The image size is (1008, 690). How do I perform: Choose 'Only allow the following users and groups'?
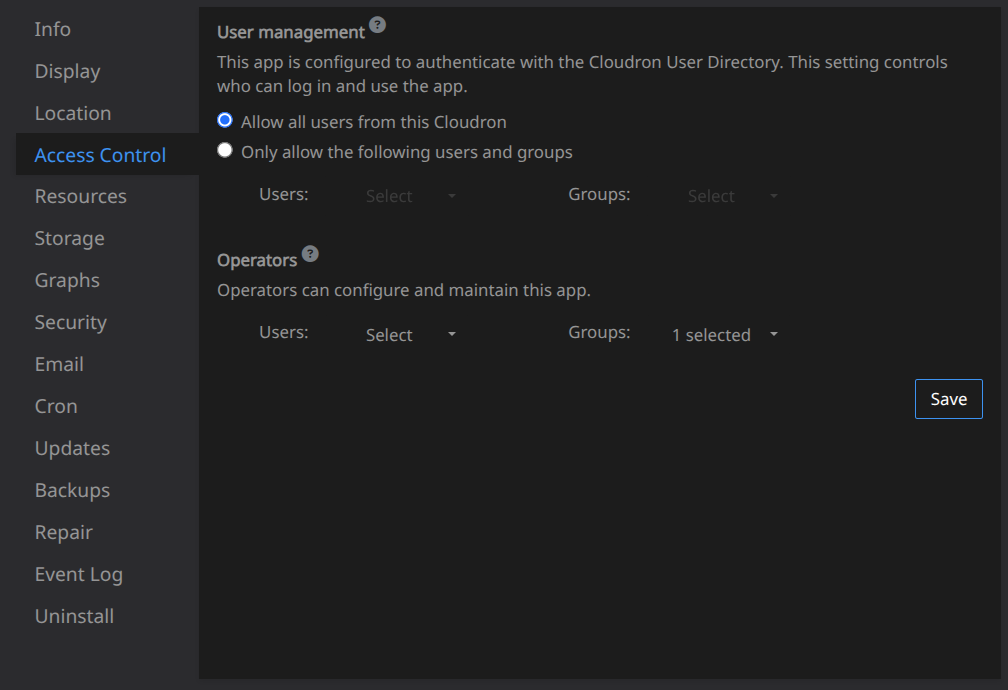pos(225,151)
